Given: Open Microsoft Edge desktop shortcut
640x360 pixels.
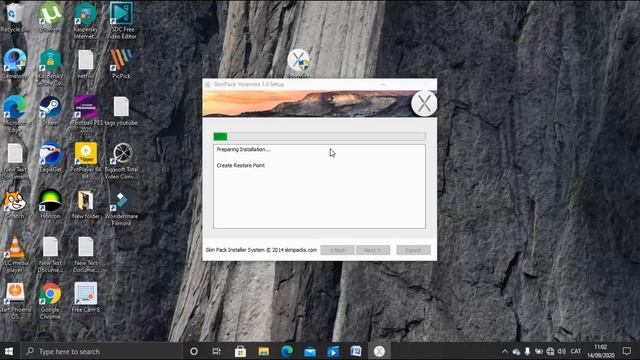Looking at the screenshot, I should pyautogui.click(x=15, y=114).
